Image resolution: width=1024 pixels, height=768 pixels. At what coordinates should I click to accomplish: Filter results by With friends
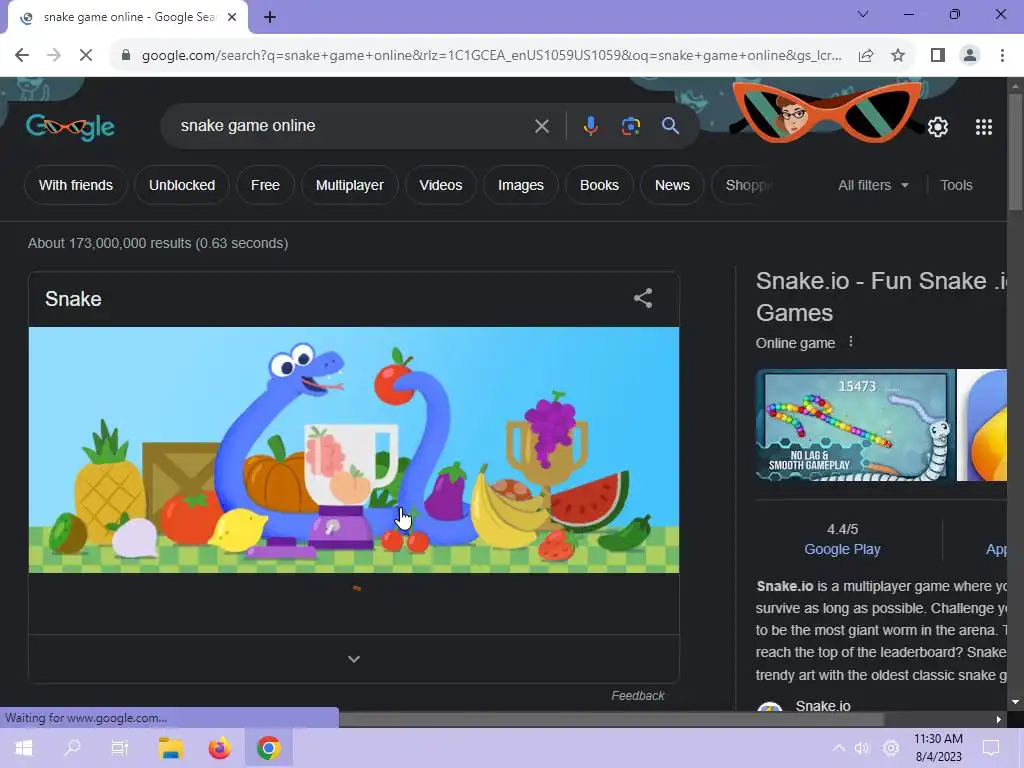(76, 185)
